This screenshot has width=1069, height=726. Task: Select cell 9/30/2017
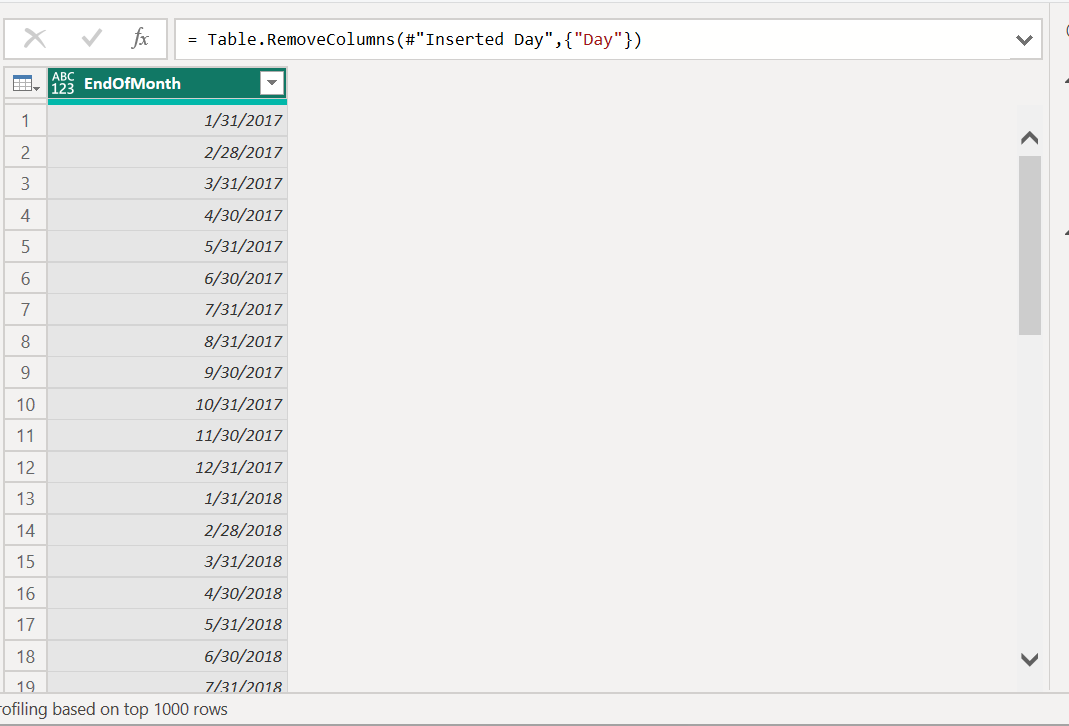pyautogui.click(x=167, y=373)
